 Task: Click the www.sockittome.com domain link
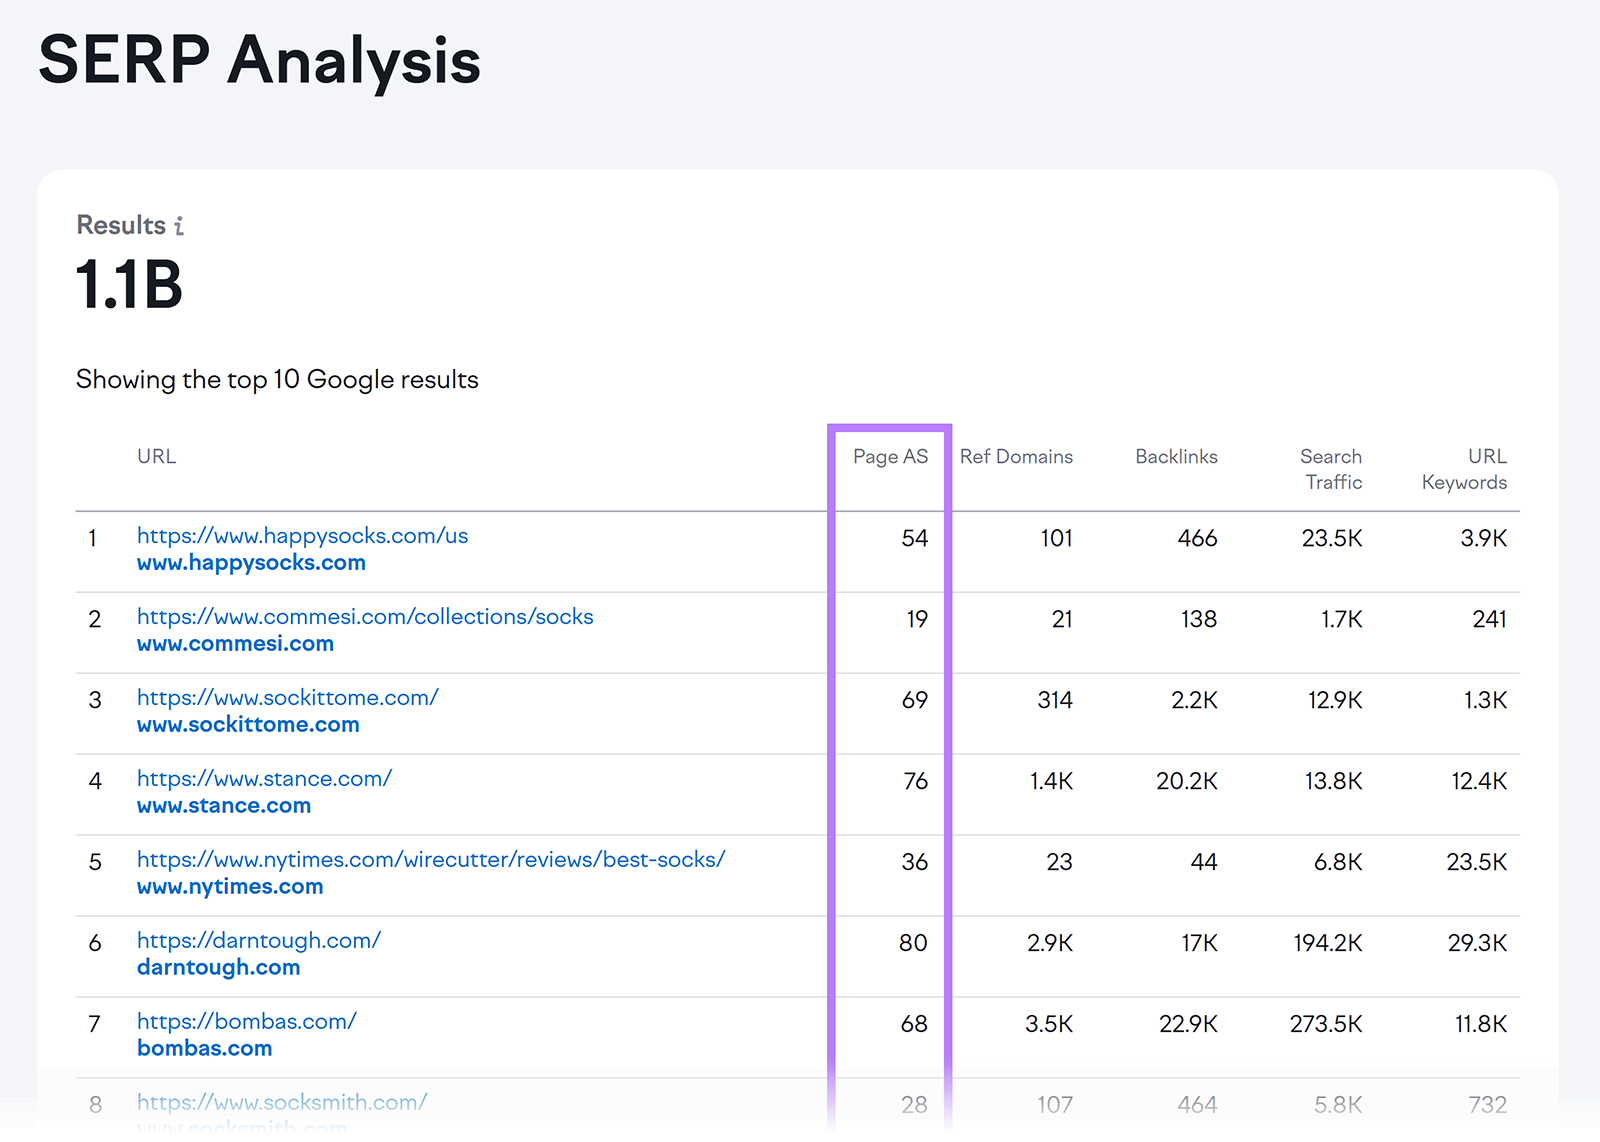click(x=247, y=725)
